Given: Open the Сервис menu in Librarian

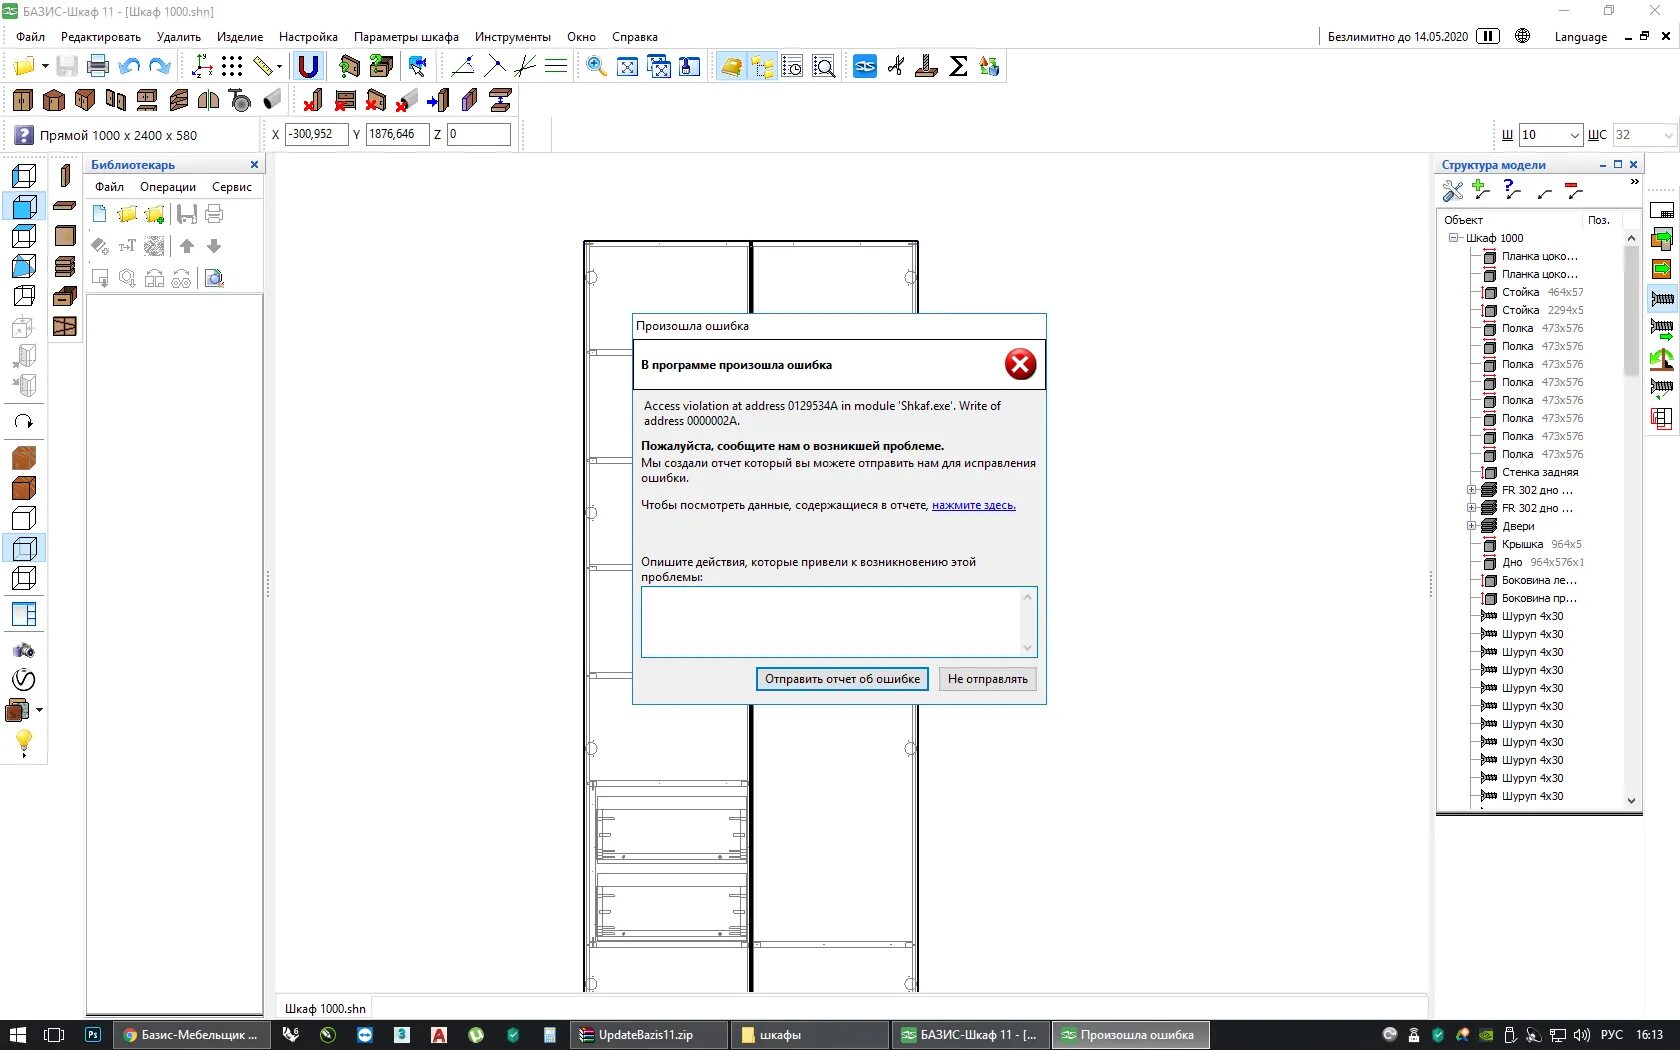Looking at the screenshot, I should 232,187.
